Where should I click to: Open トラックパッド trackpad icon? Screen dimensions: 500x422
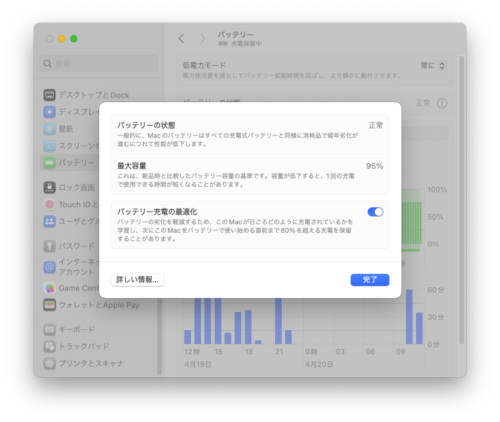50,346
